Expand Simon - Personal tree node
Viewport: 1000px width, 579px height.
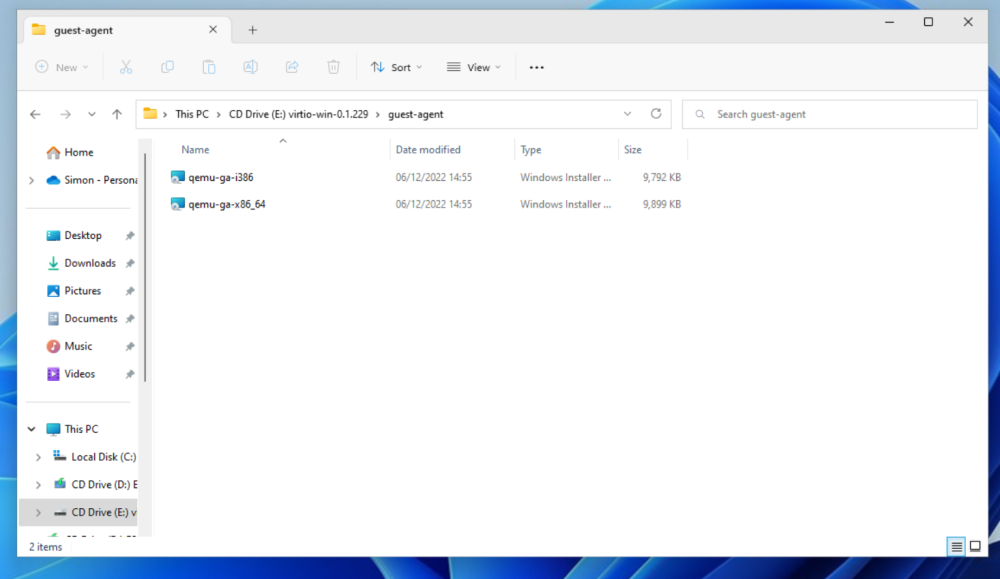pos(31,180)
